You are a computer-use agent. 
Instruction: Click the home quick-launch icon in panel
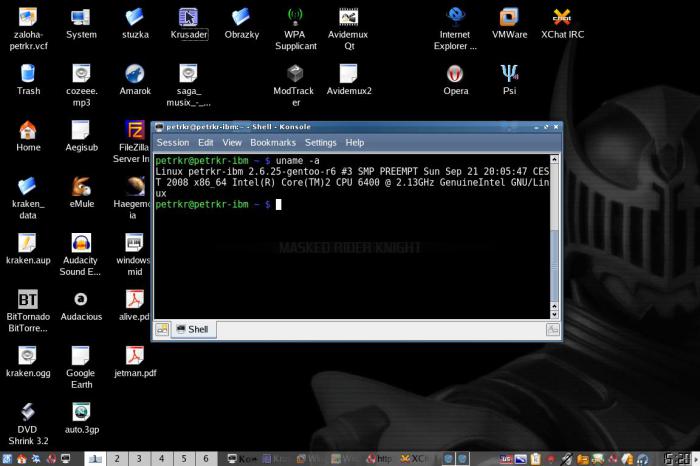click(x=21, y=459)
